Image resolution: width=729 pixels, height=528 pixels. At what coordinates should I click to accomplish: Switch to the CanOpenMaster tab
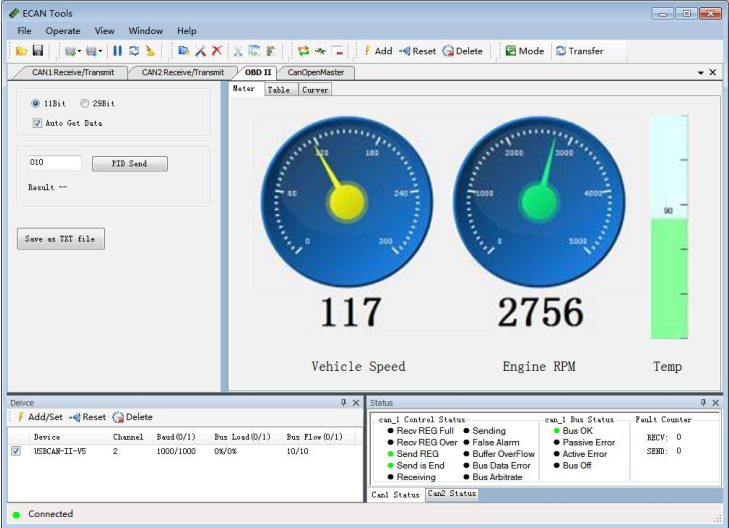(x=315, y=72)
